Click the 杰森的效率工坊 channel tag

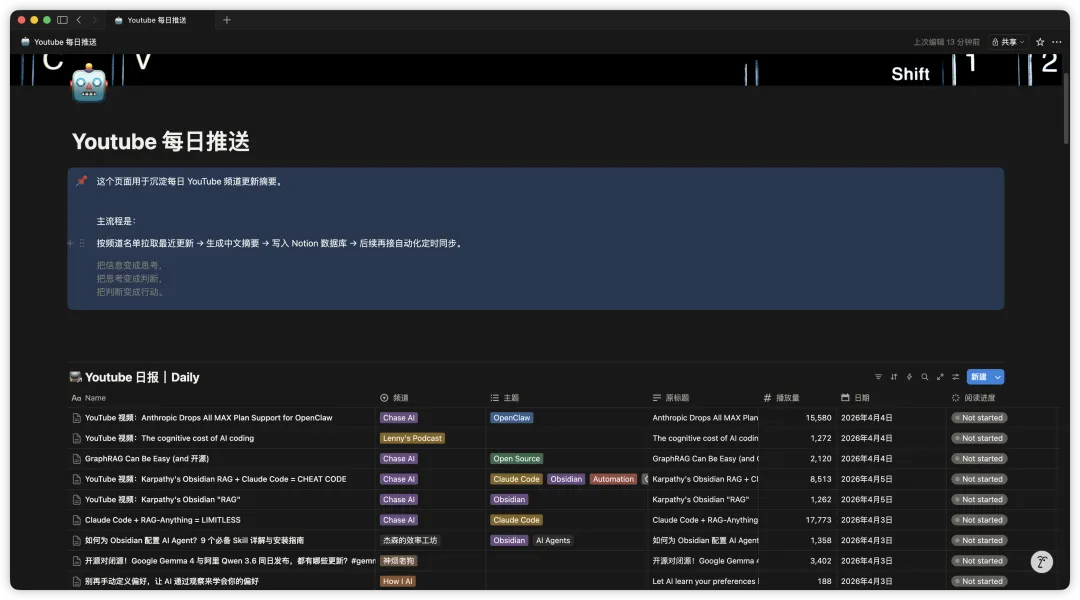pos(410,541)
